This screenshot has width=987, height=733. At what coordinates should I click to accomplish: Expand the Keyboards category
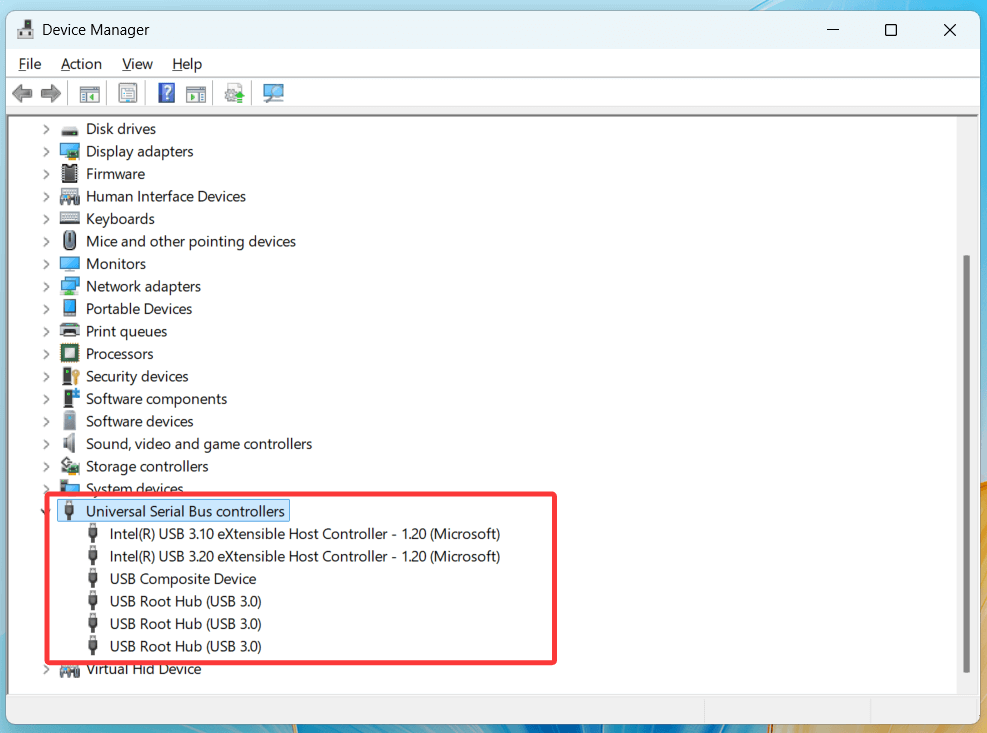coord(45,218)
